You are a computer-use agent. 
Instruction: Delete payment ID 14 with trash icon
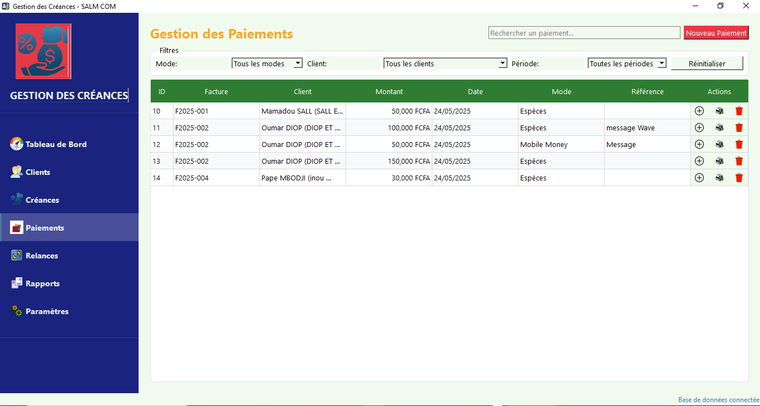click(739, 178)
